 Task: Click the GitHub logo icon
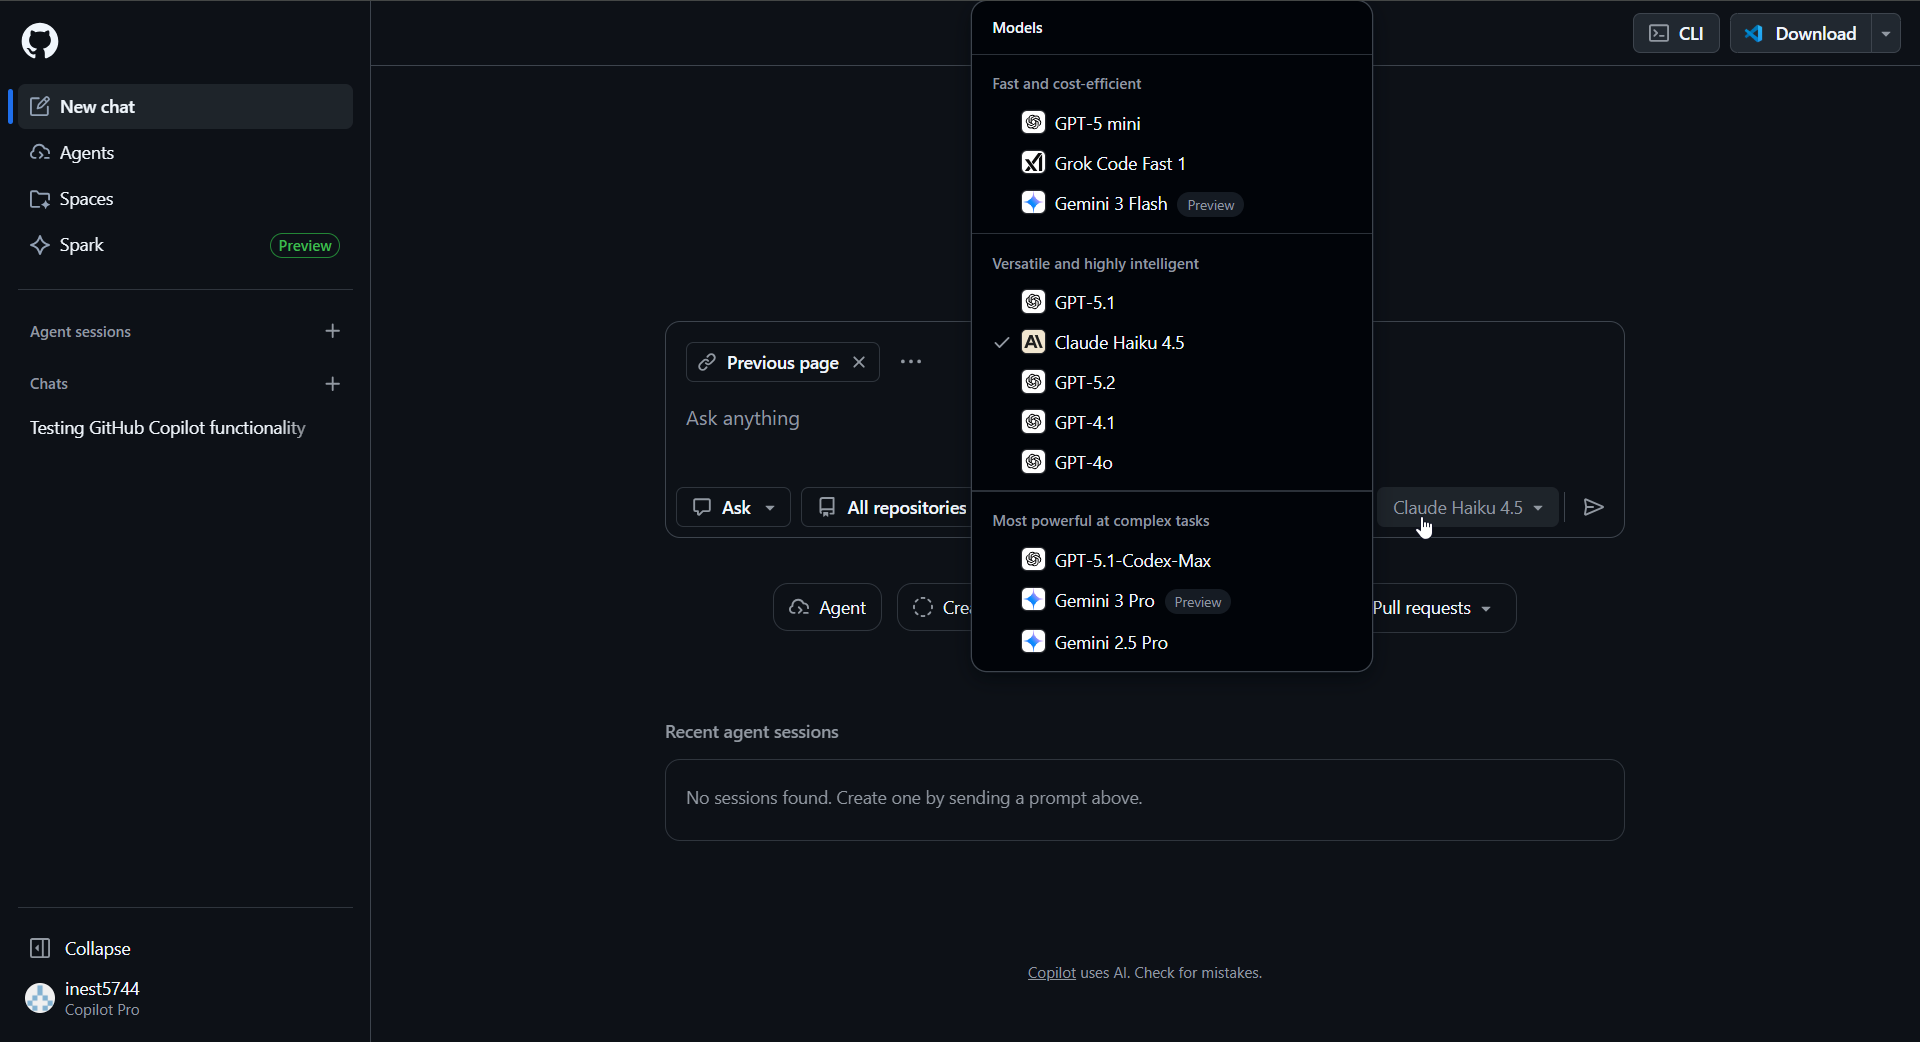[40, 41]
